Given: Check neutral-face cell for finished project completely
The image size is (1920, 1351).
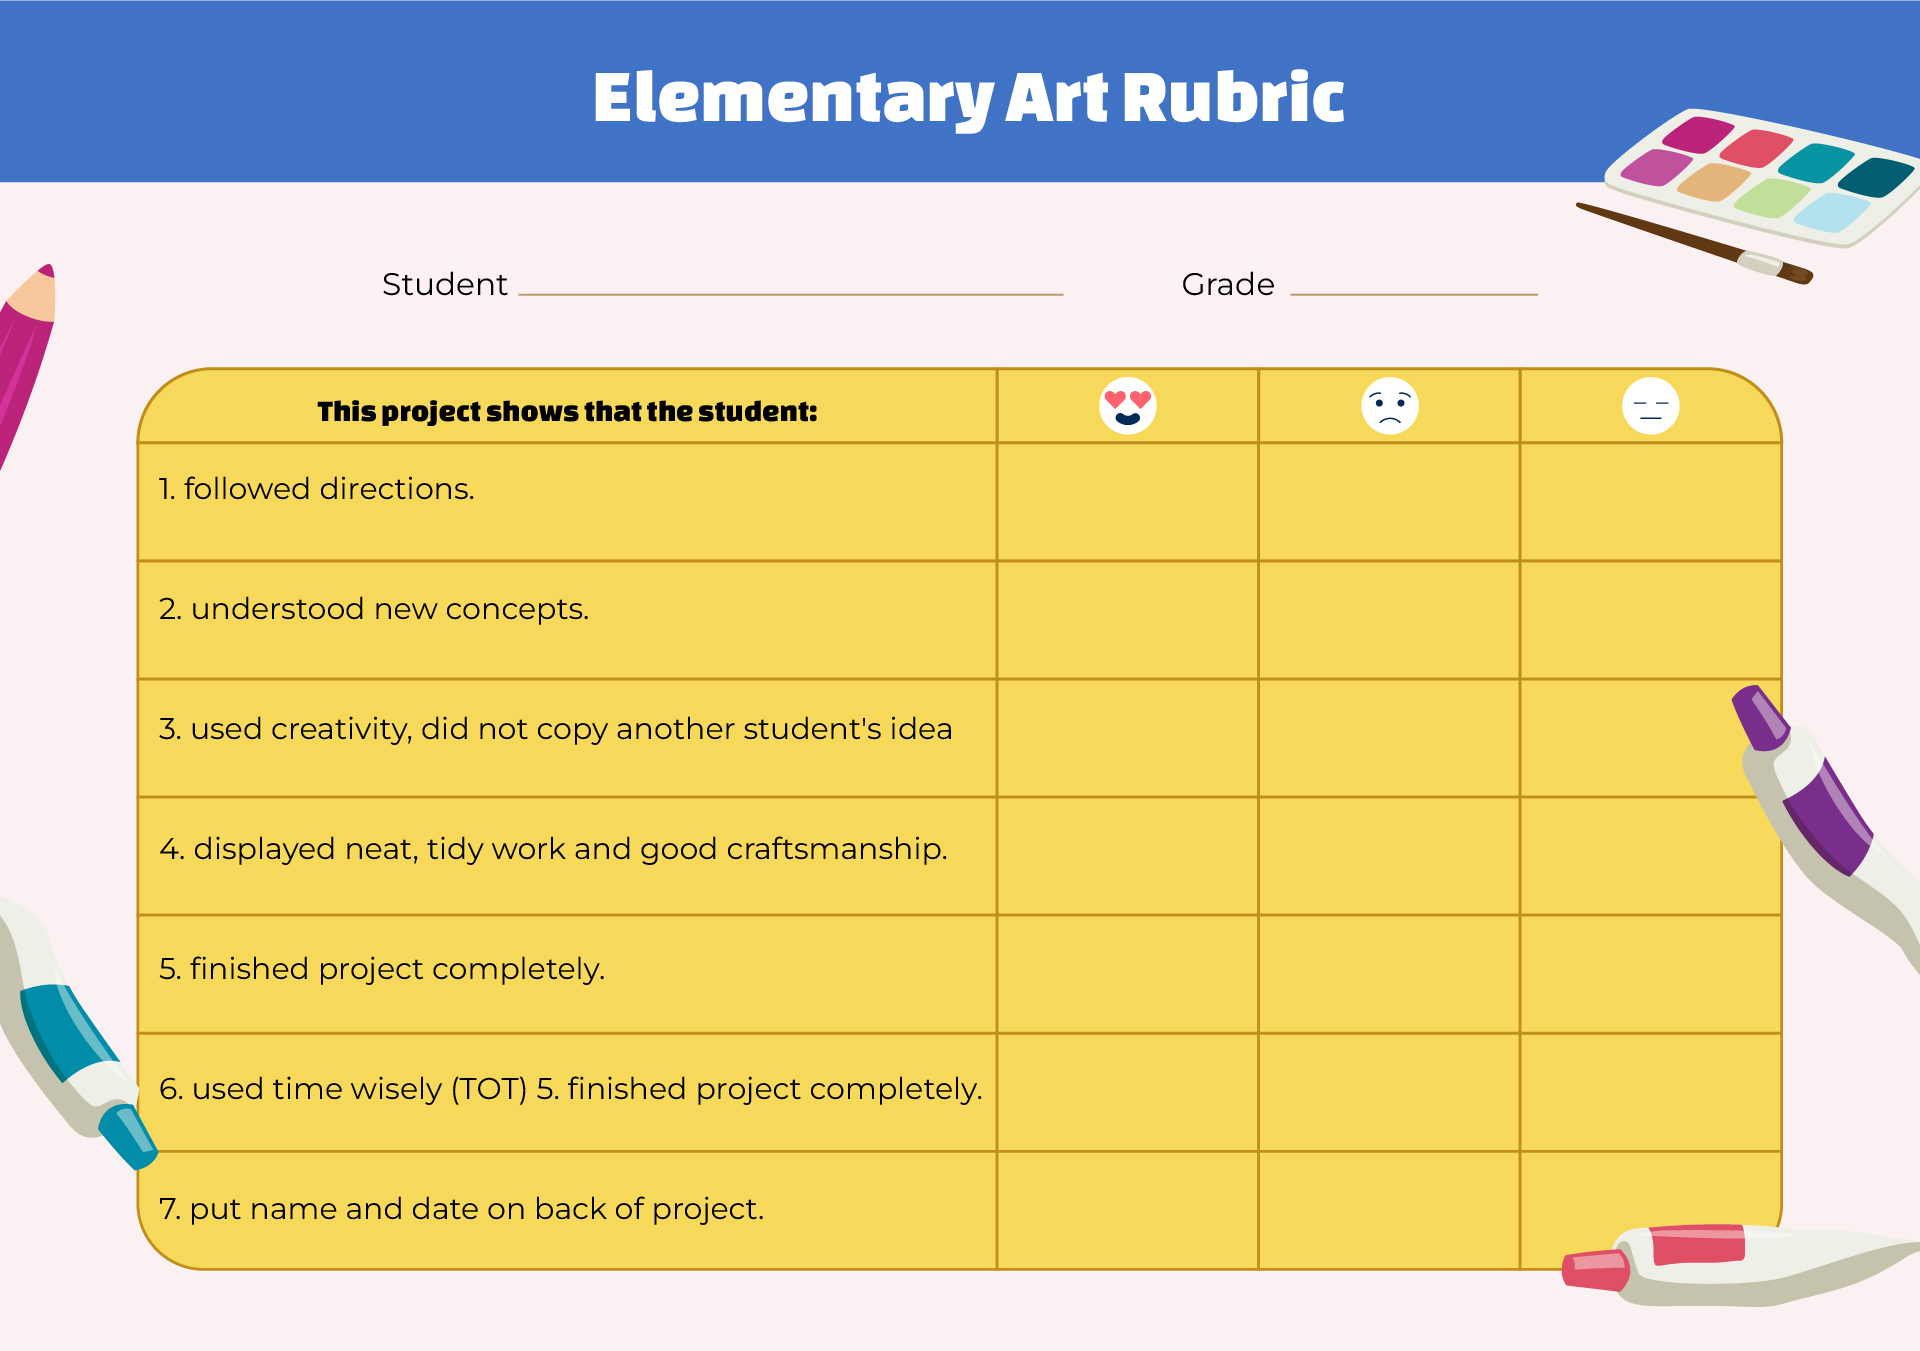Looking at the screenshot, I should [1650, 974].
